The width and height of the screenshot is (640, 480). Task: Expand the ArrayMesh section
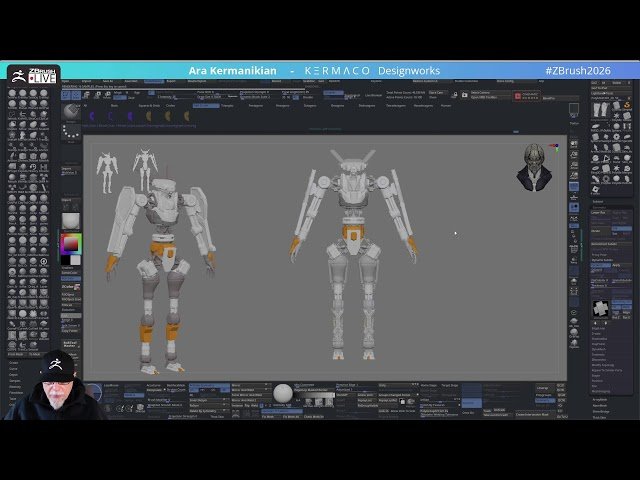(599, 400)
